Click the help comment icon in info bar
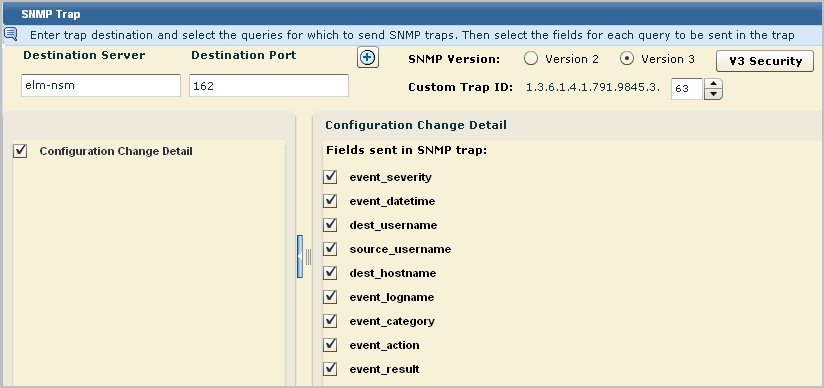The image size is (824, 388). pos(11,35)
